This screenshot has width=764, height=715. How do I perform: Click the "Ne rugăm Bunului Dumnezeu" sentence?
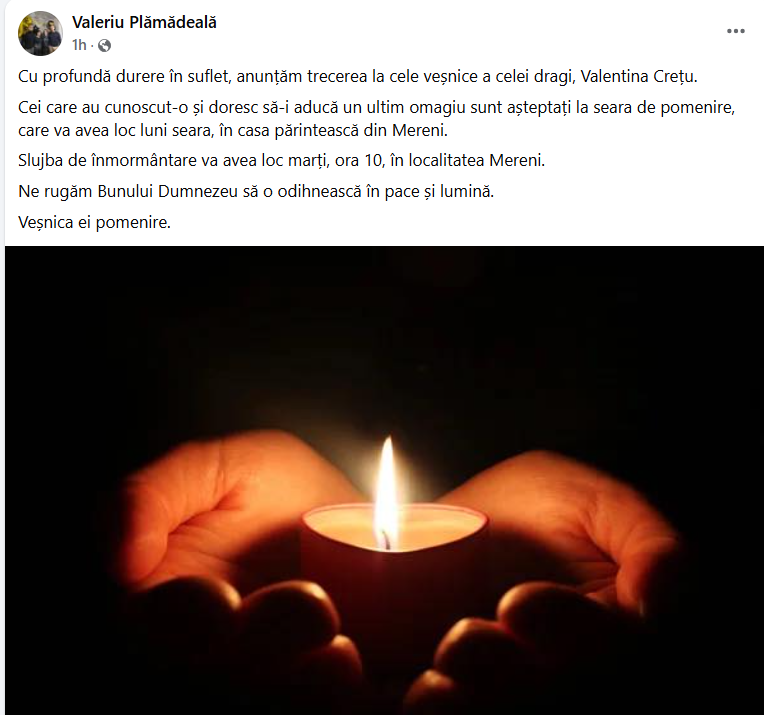click(256, 192)
